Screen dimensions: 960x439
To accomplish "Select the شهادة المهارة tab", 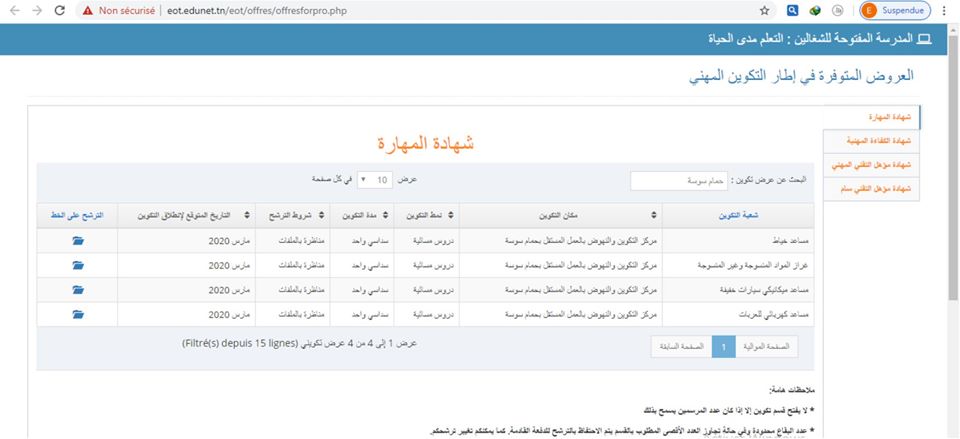I will click(x=872, y=117).
